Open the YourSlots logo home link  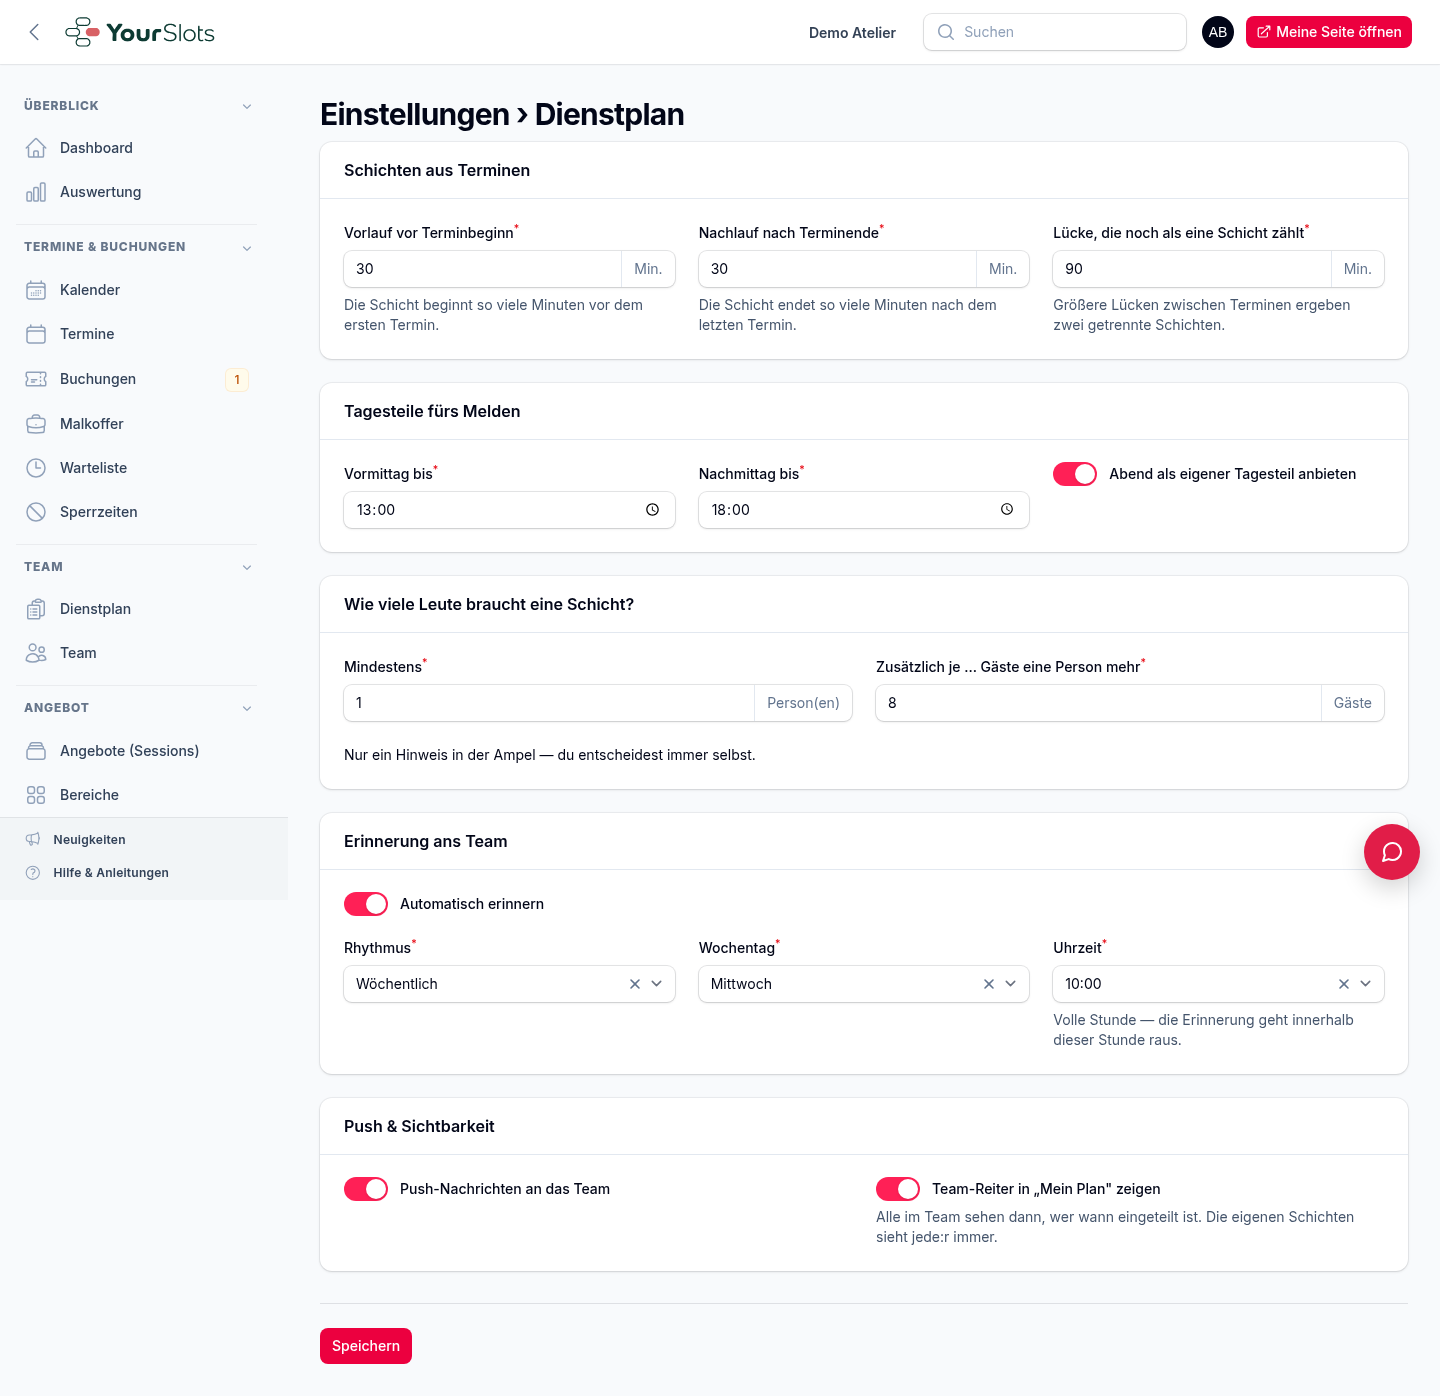(x=140, y=32)
